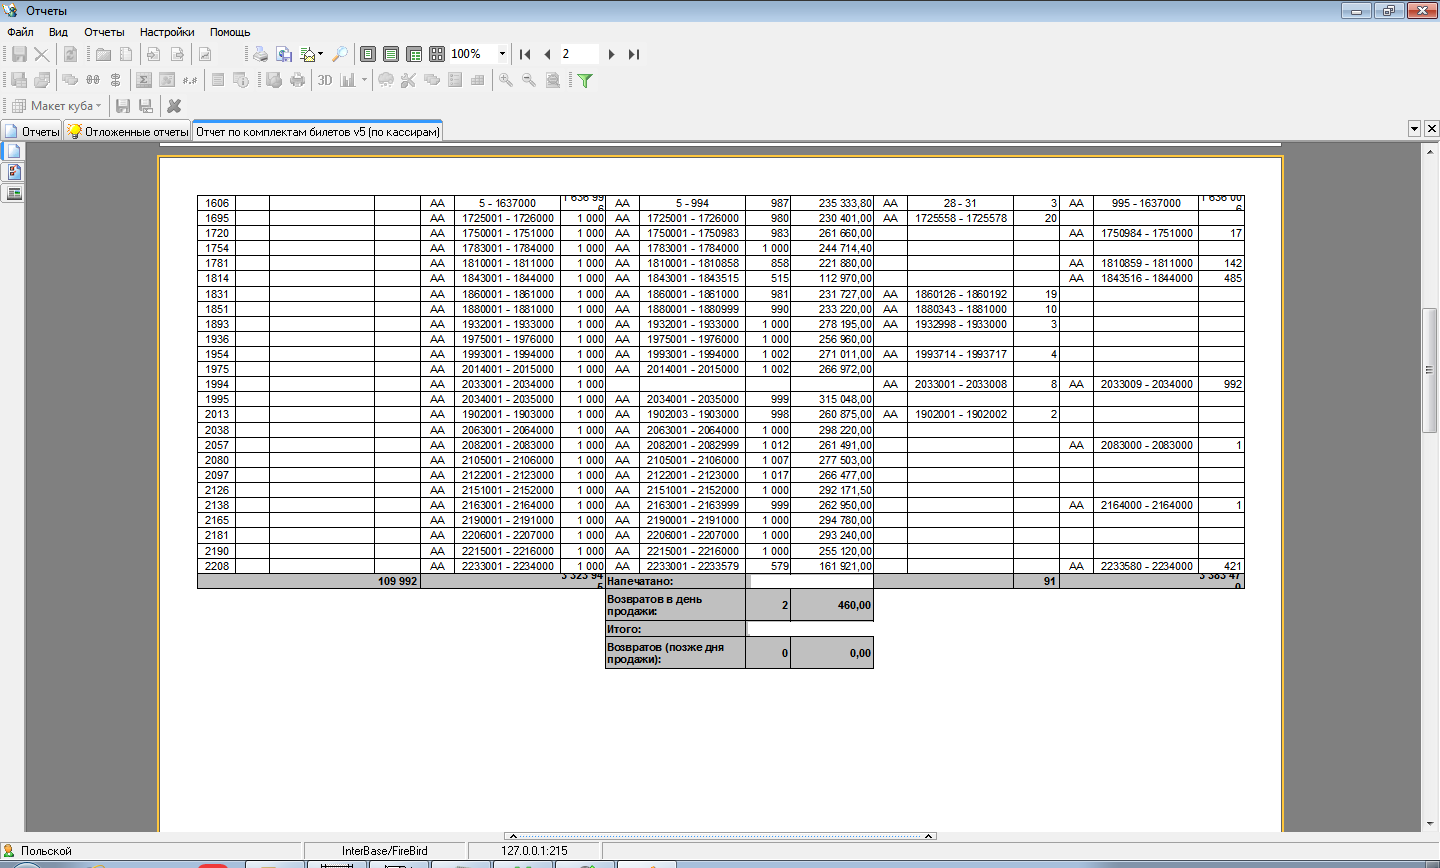Click the delete X icon beside Save

(42, 54)
